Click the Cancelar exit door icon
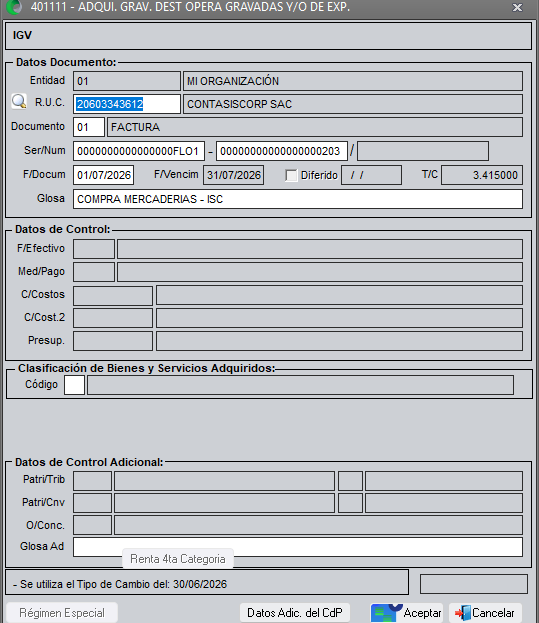 [462, 613]
